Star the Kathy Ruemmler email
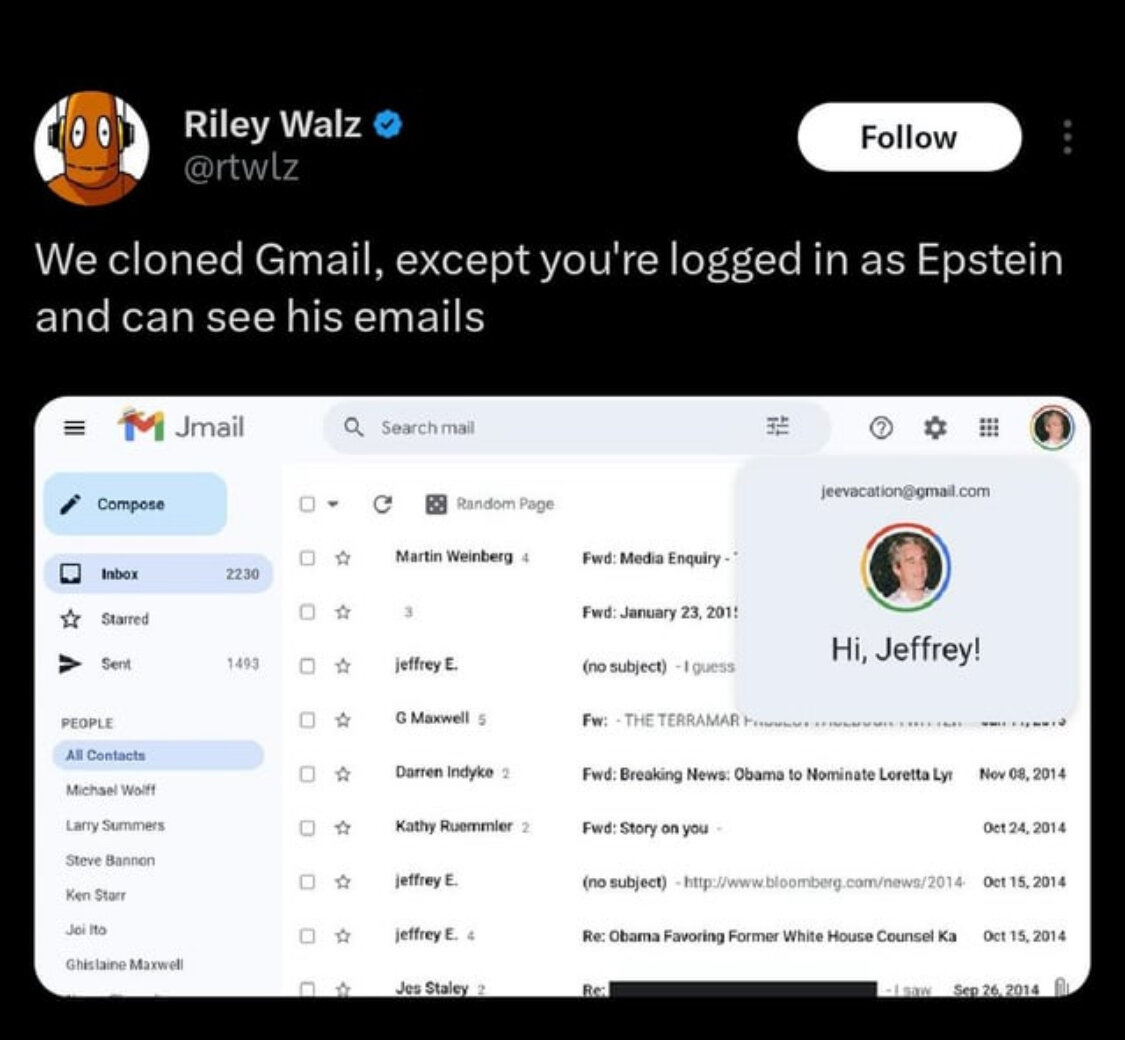The image size is (1125, 1040). pos(343,827)
